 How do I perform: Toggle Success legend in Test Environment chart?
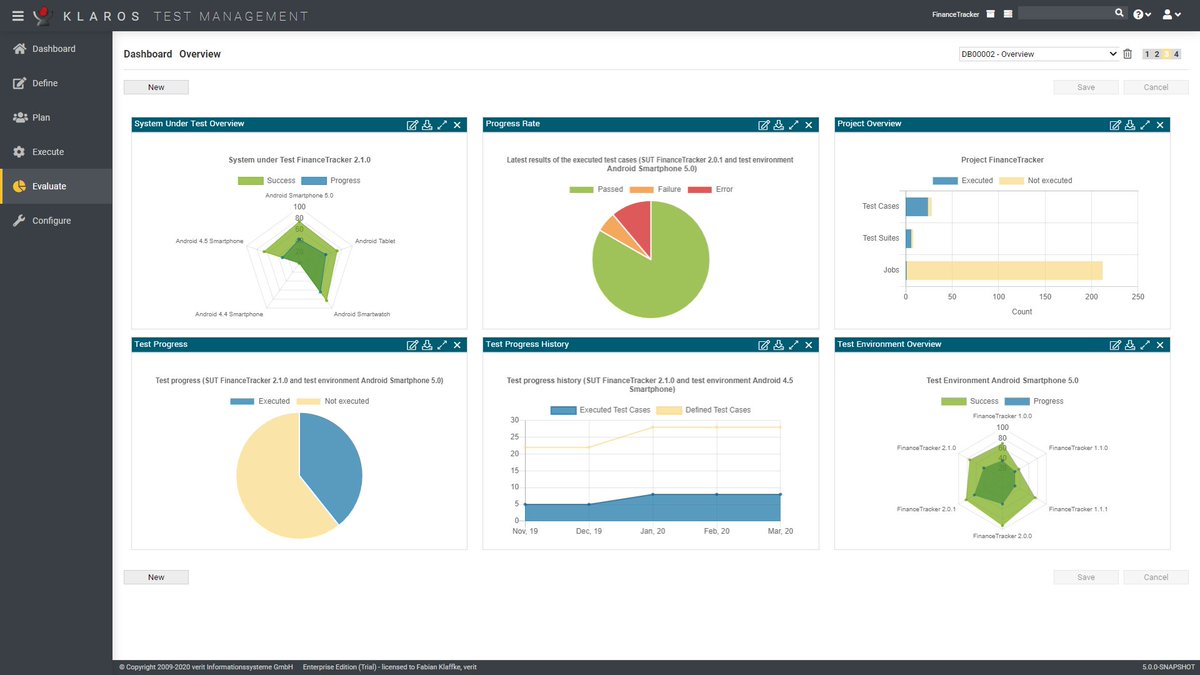pyautogui.click(x=970, y=401)
